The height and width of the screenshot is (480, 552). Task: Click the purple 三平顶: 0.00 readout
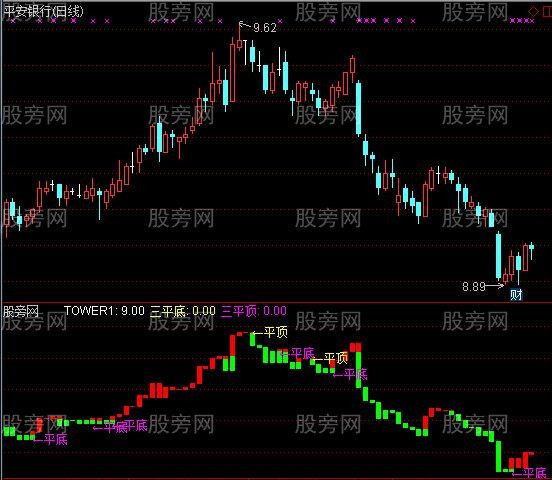tap(254, 311)
